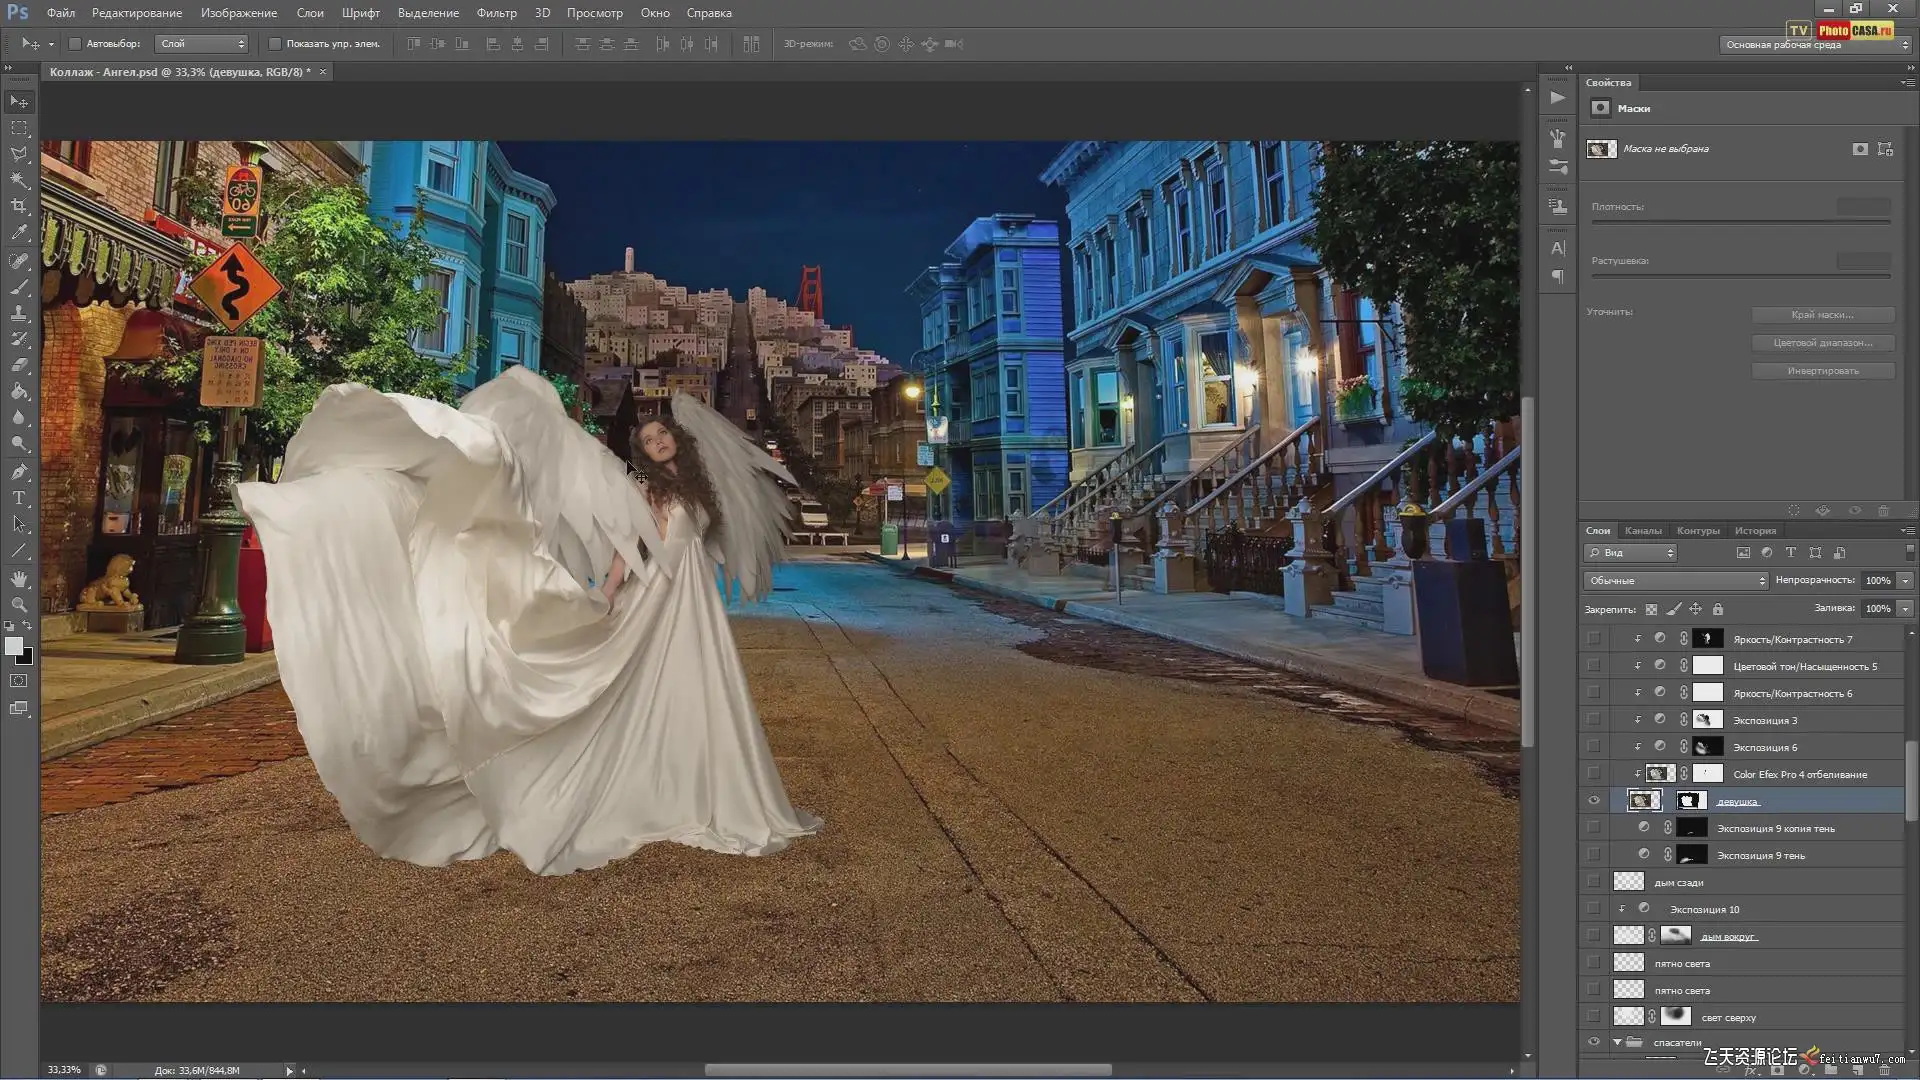The height and width of the screenshot is (1080, 1920).
Task: Select the Magic Wand tool
Action: point(19,180)
